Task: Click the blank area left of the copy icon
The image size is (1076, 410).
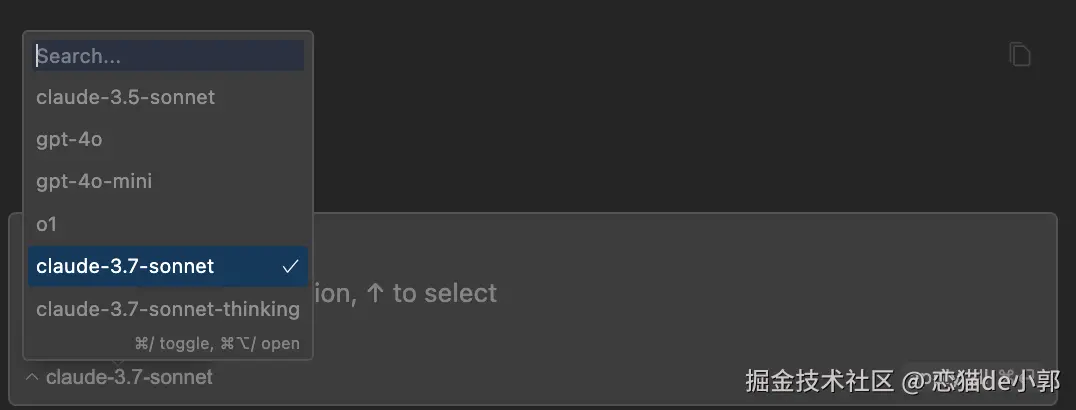Action: (x=900, y=55)
